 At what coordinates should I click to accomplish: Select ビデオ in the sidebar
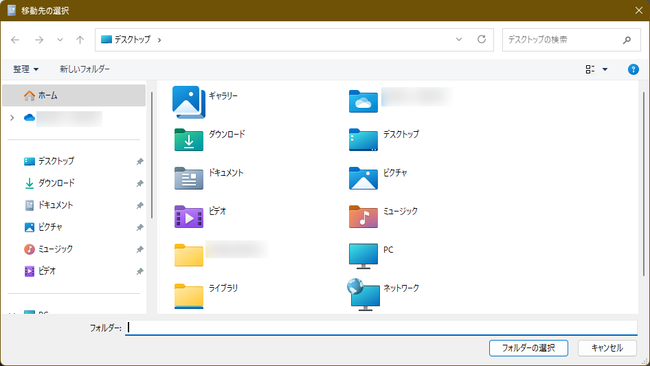click(39, 271)
